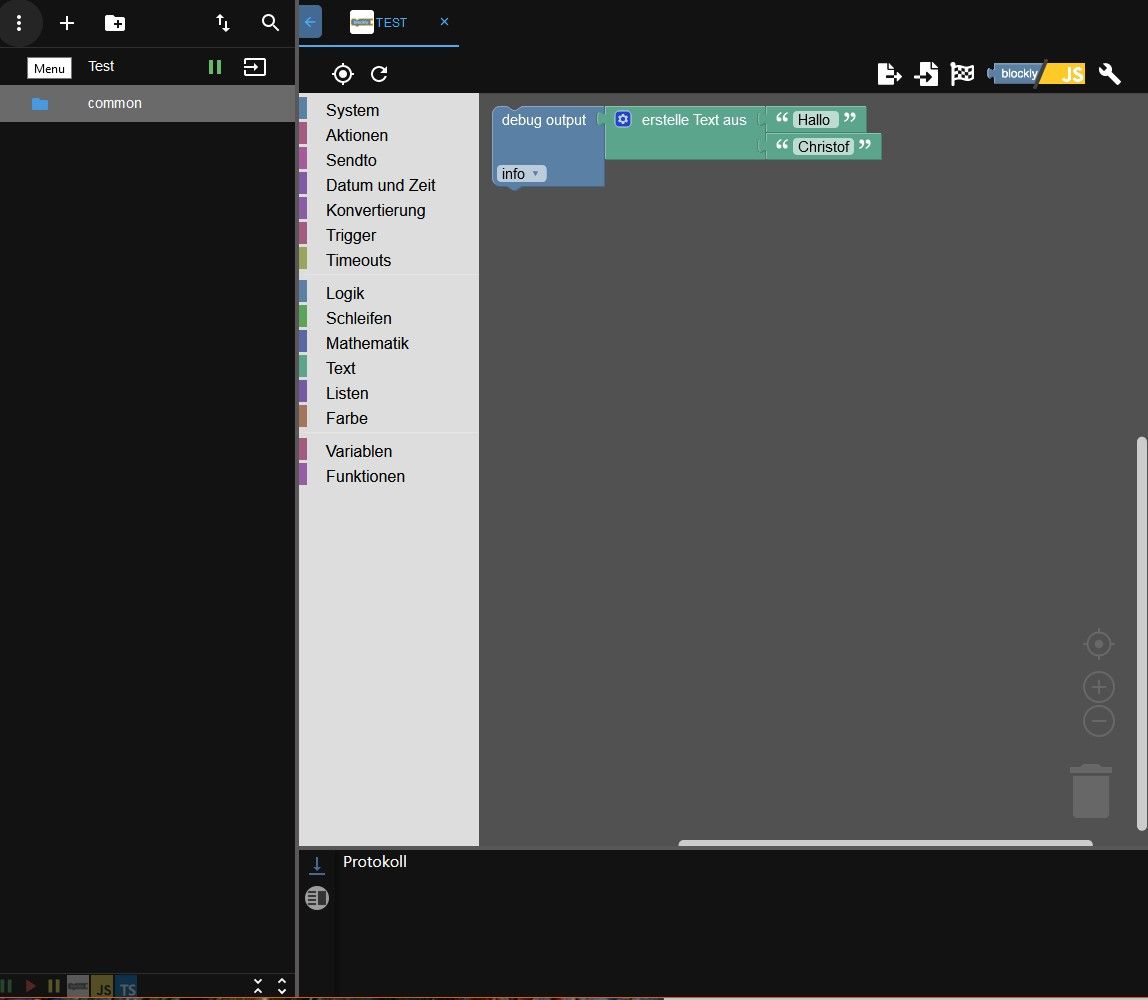Click the vertical workspace scrollbar
The height and width of the screenshot is (1000, 1148).
pos(1141,633)
